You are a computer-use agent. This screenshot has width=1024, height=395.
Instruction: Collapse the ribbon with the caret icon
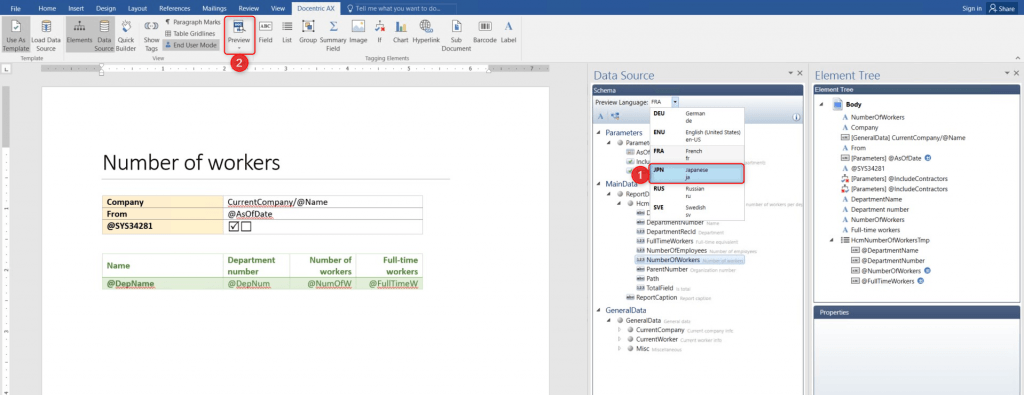1017,58
